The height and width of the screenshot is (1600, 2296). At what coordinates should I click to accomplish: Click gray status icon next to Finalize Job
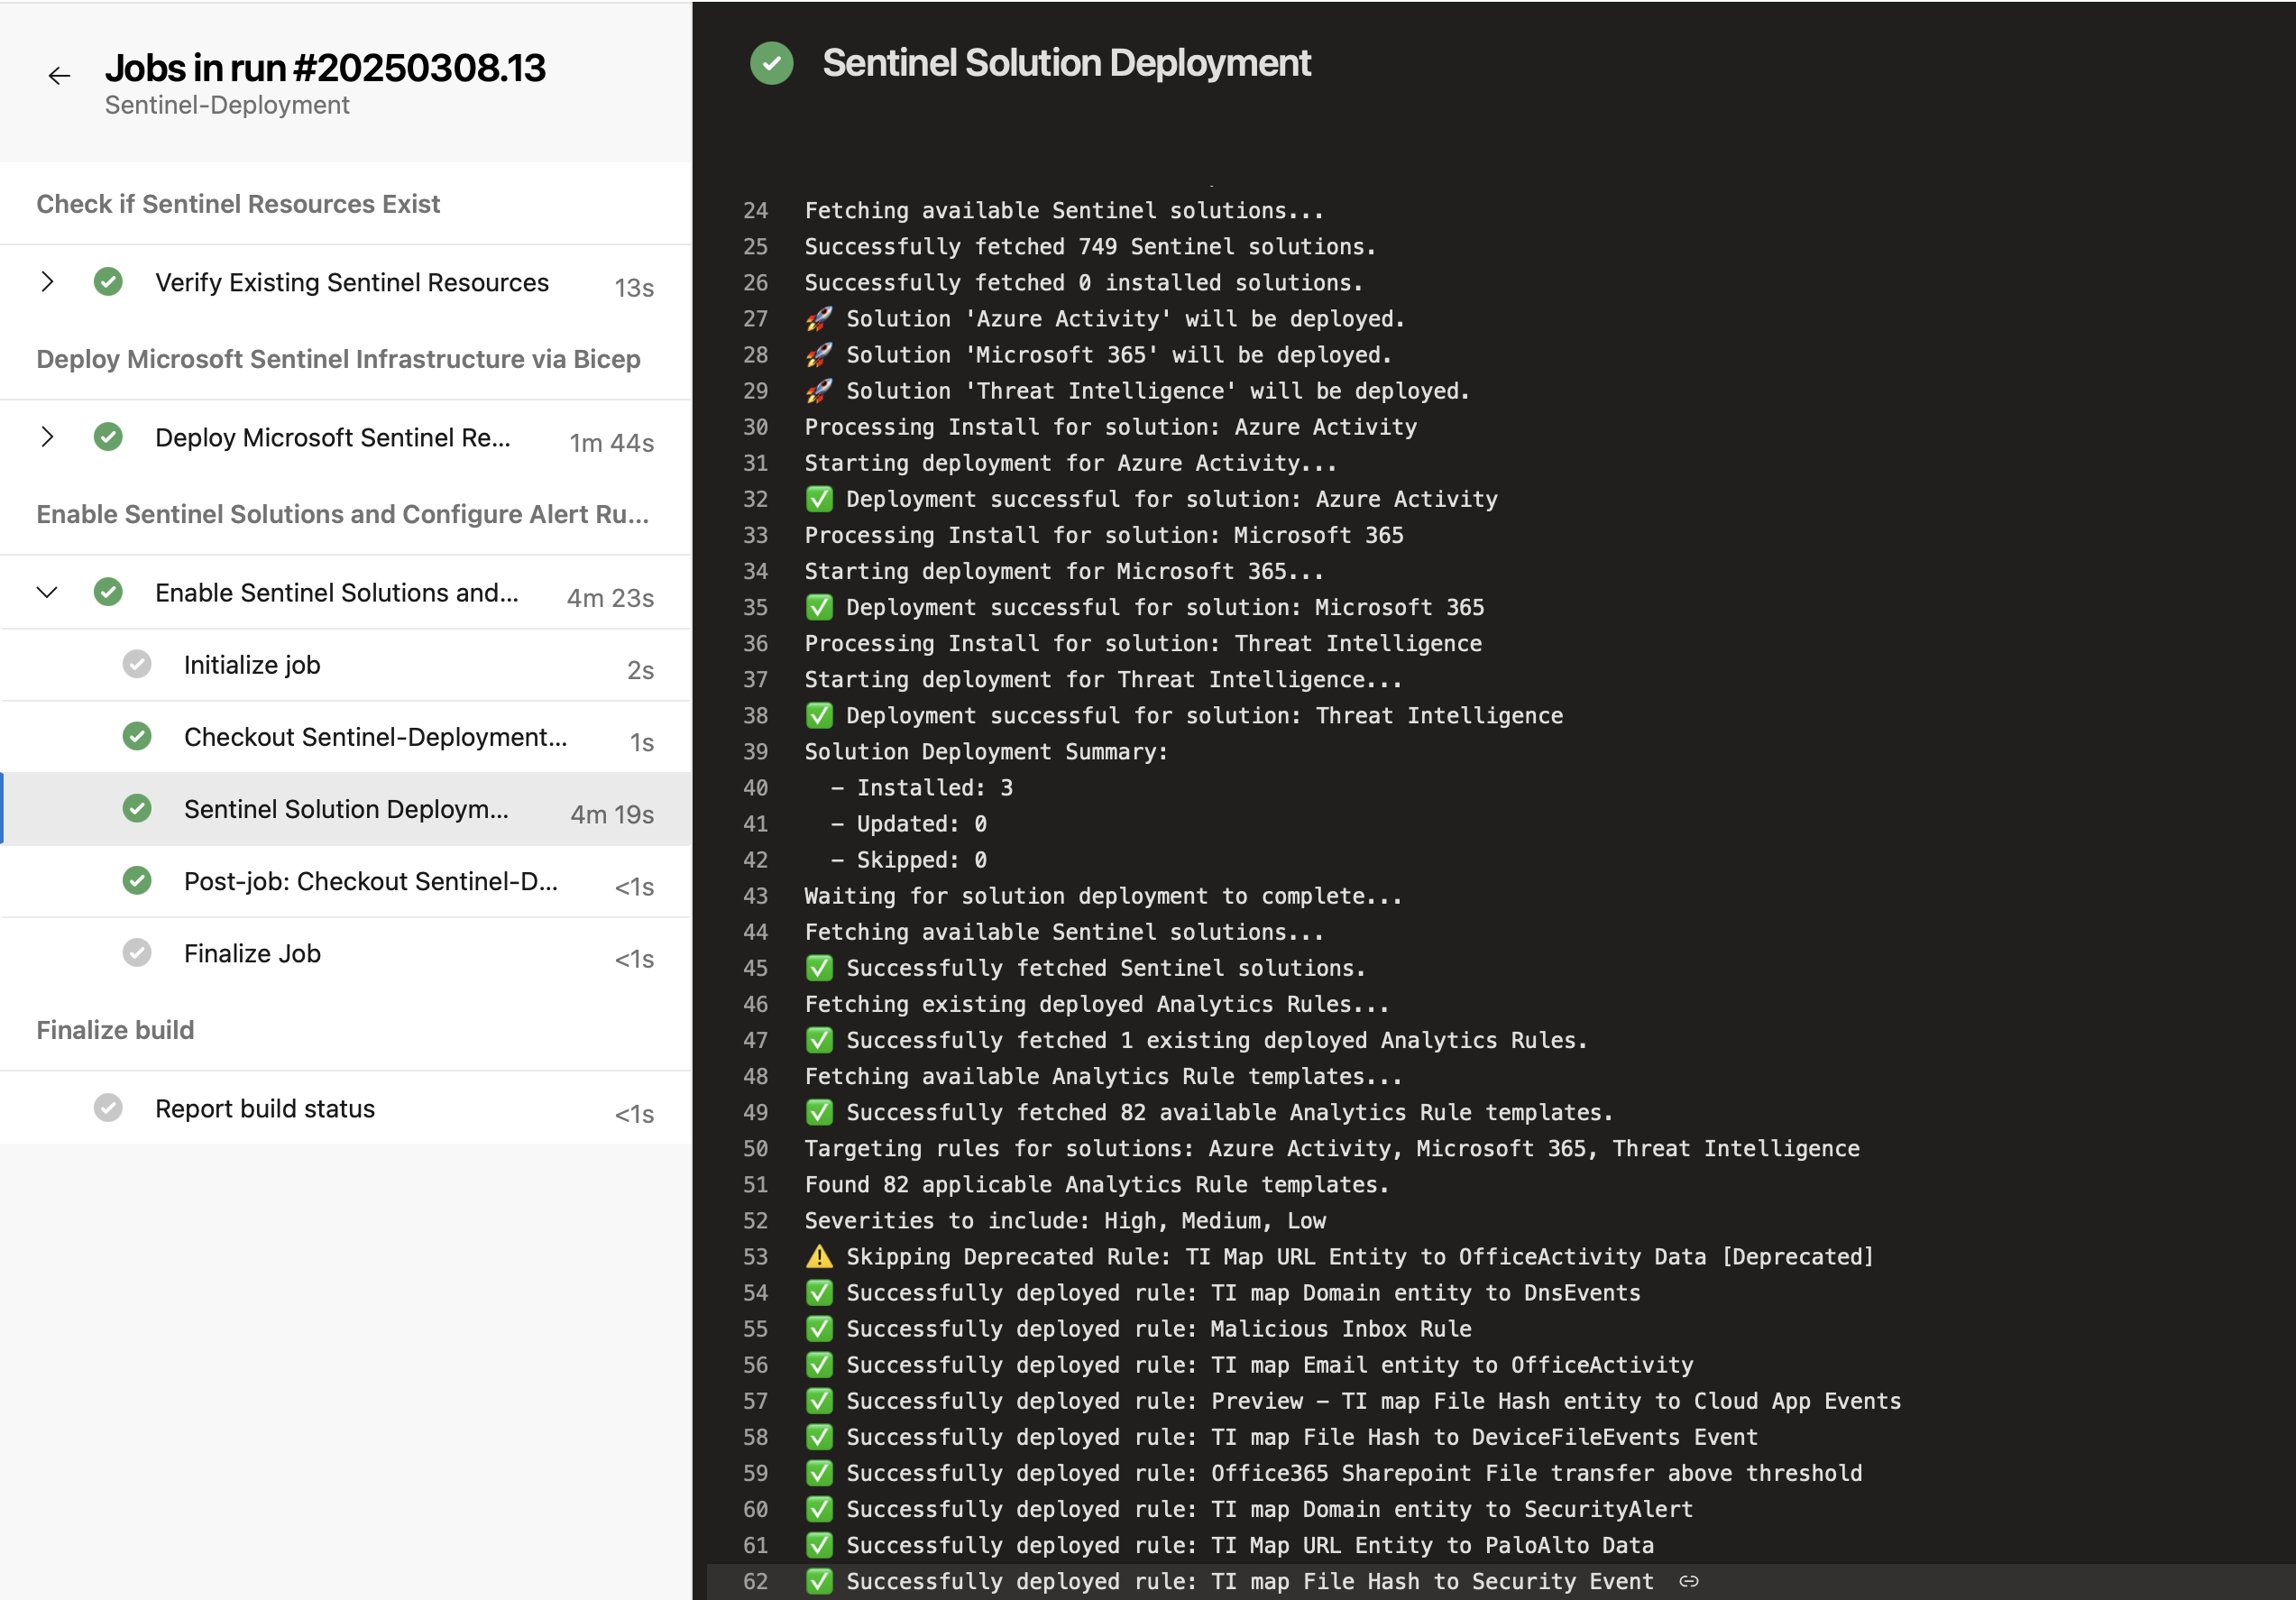[137, 952]
